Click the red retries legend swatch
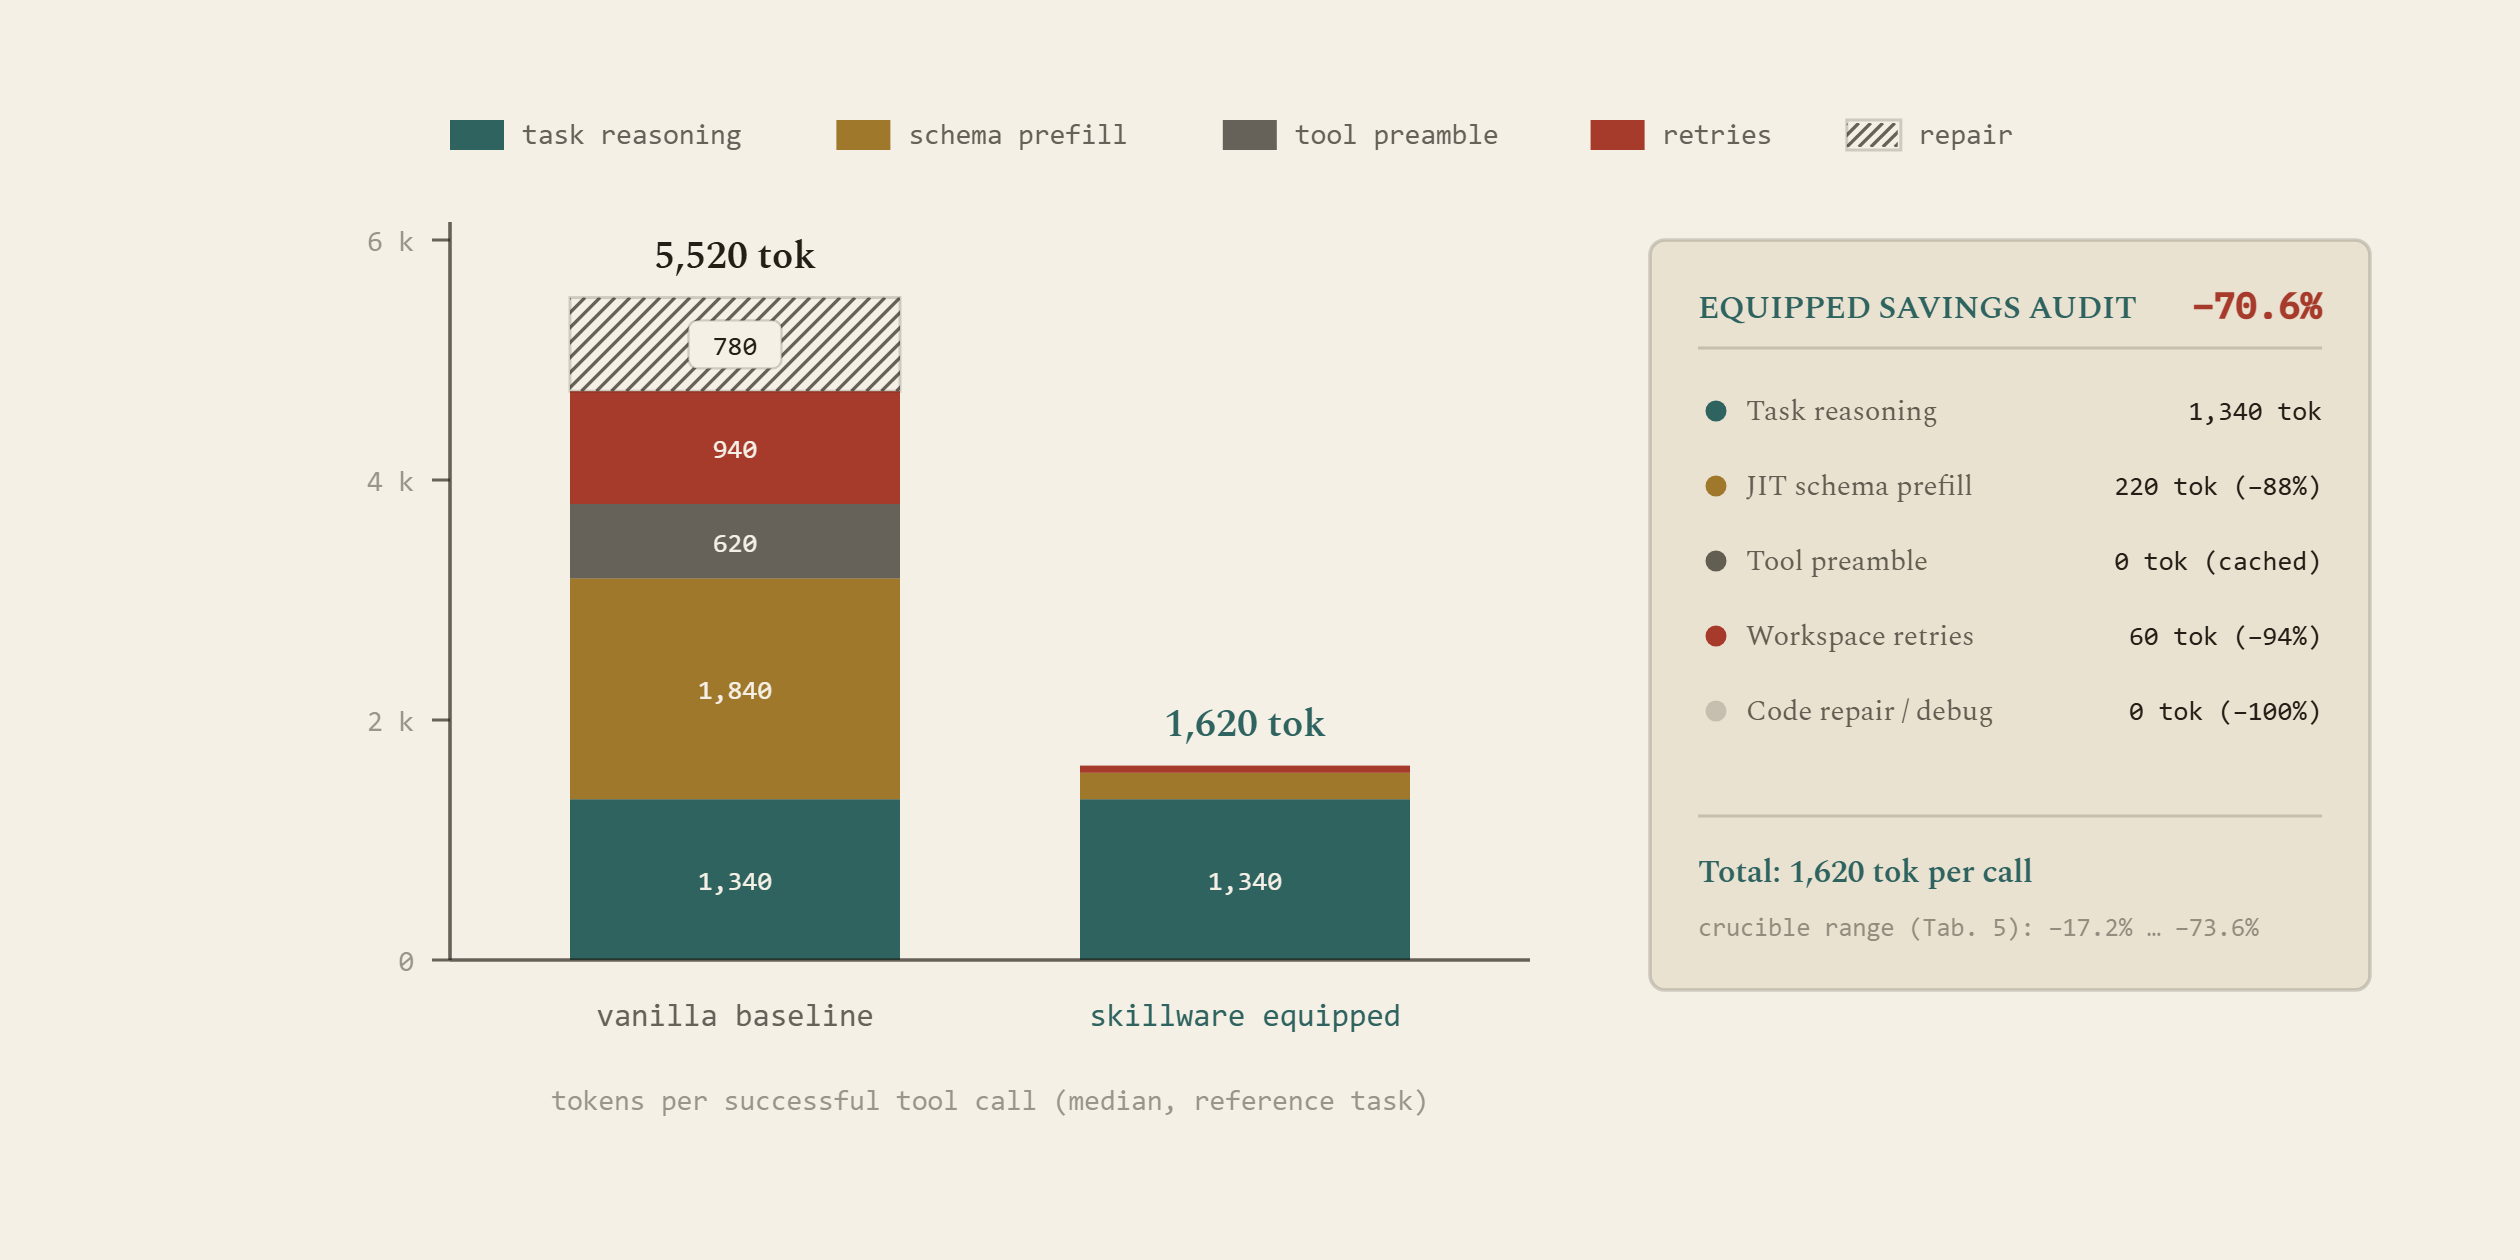Image resolution: width=2520 pixels, height=1260 pixels. (x=1617, y=135)
